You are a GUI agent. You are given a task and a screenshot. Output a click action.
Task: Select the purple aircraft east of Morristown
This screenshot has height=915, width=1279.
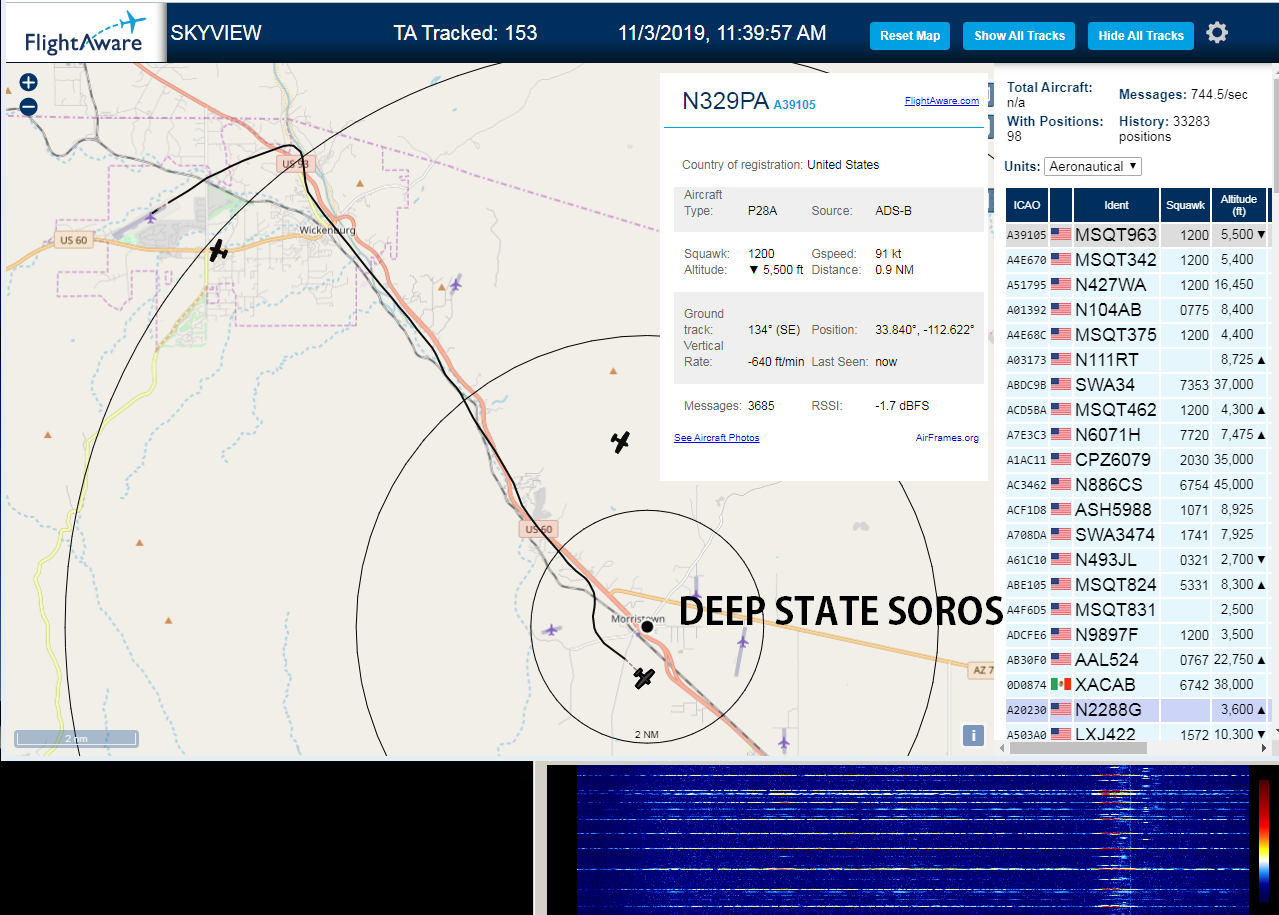point(742,641)
